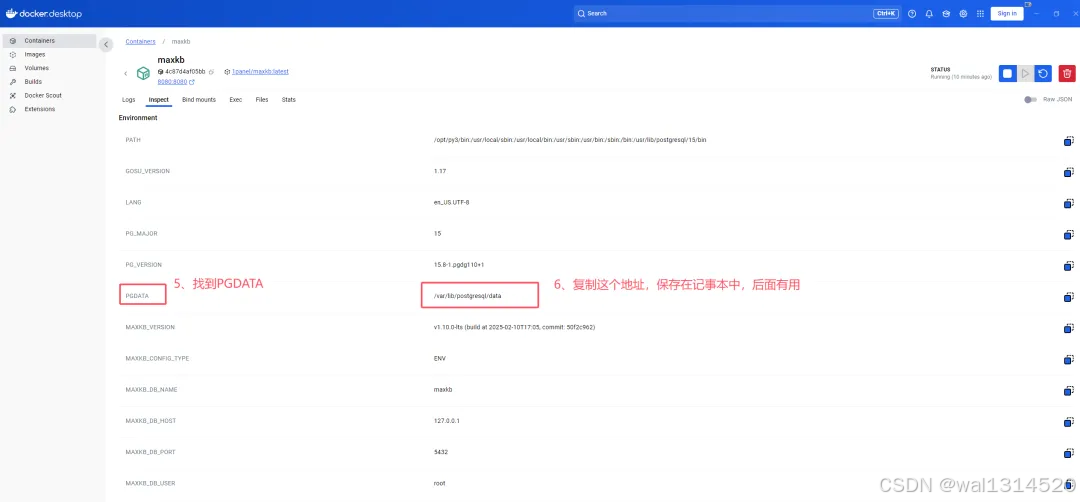The height and width of the screenshot is (502, 1080).
Task: Delete the maxkb container
Action: tap(1067, 73)
